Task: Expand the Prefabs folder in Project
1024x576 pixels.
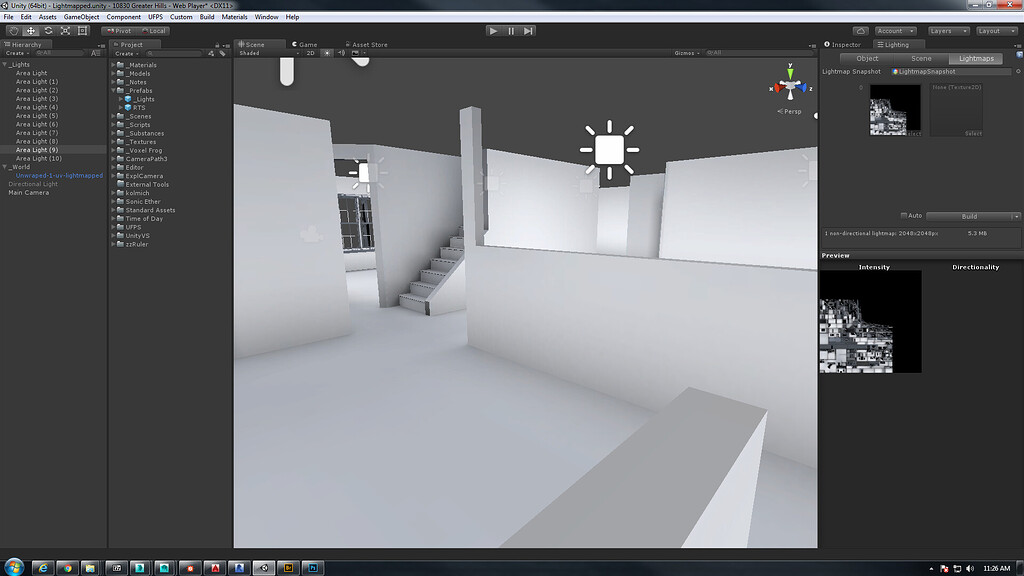Action: [113, 88]
